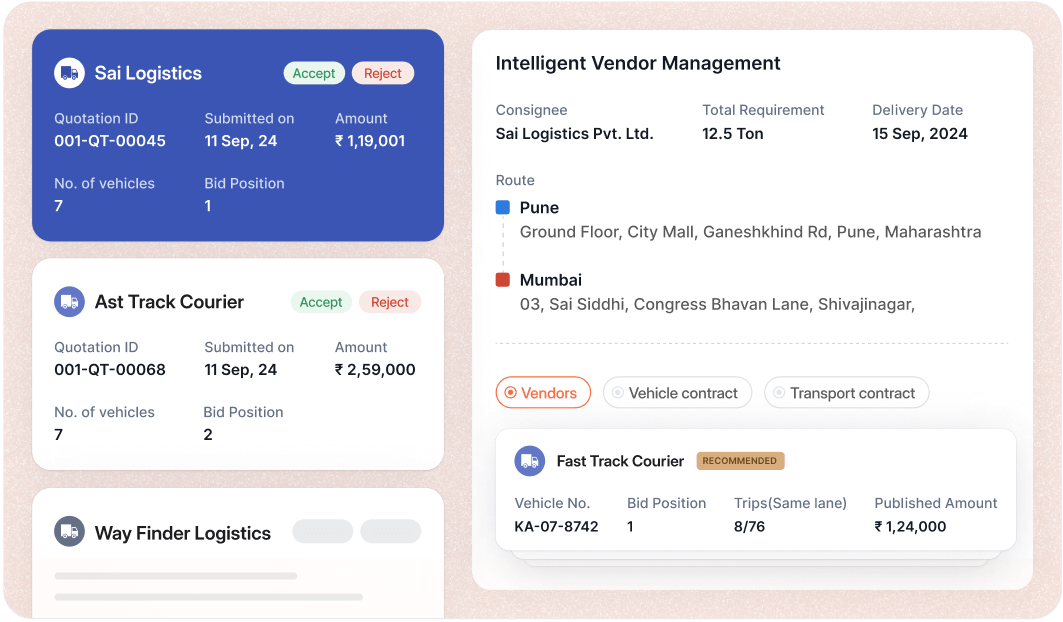The width and height of the screenshot is (1063, 622).
Task: Open the Ast Track Courier card title
Action: (169, 302)
